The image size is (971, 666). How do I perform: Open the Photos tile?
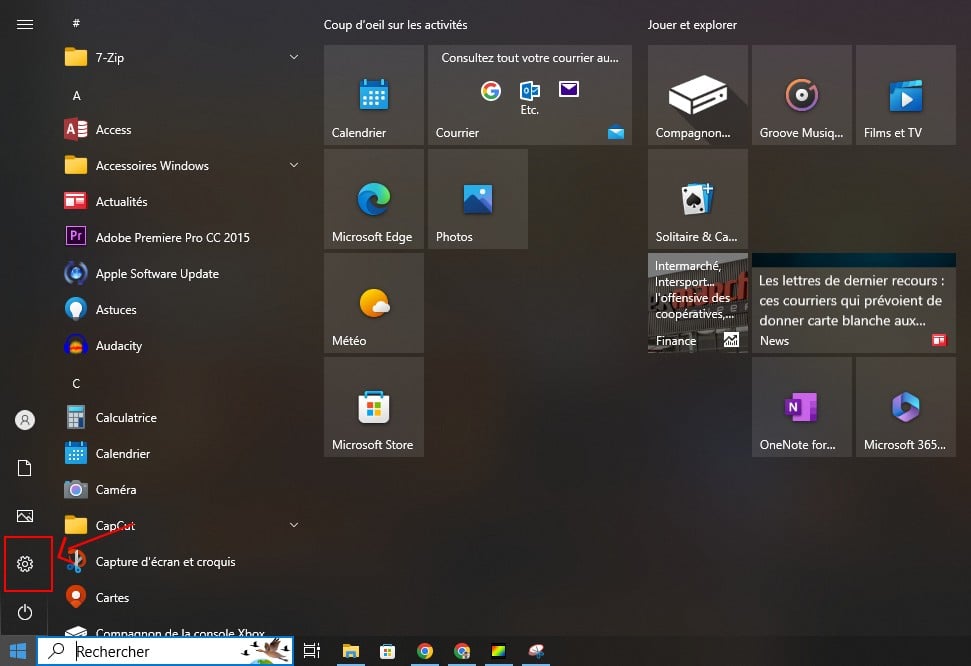(x=478, y=199)
